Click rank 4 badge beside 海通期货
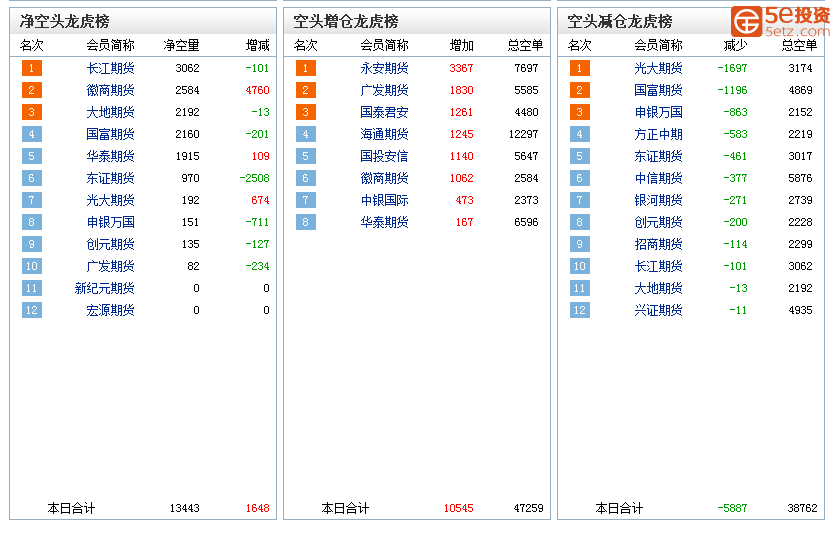Viewport: 838px width, 533px height. point(306,134)
